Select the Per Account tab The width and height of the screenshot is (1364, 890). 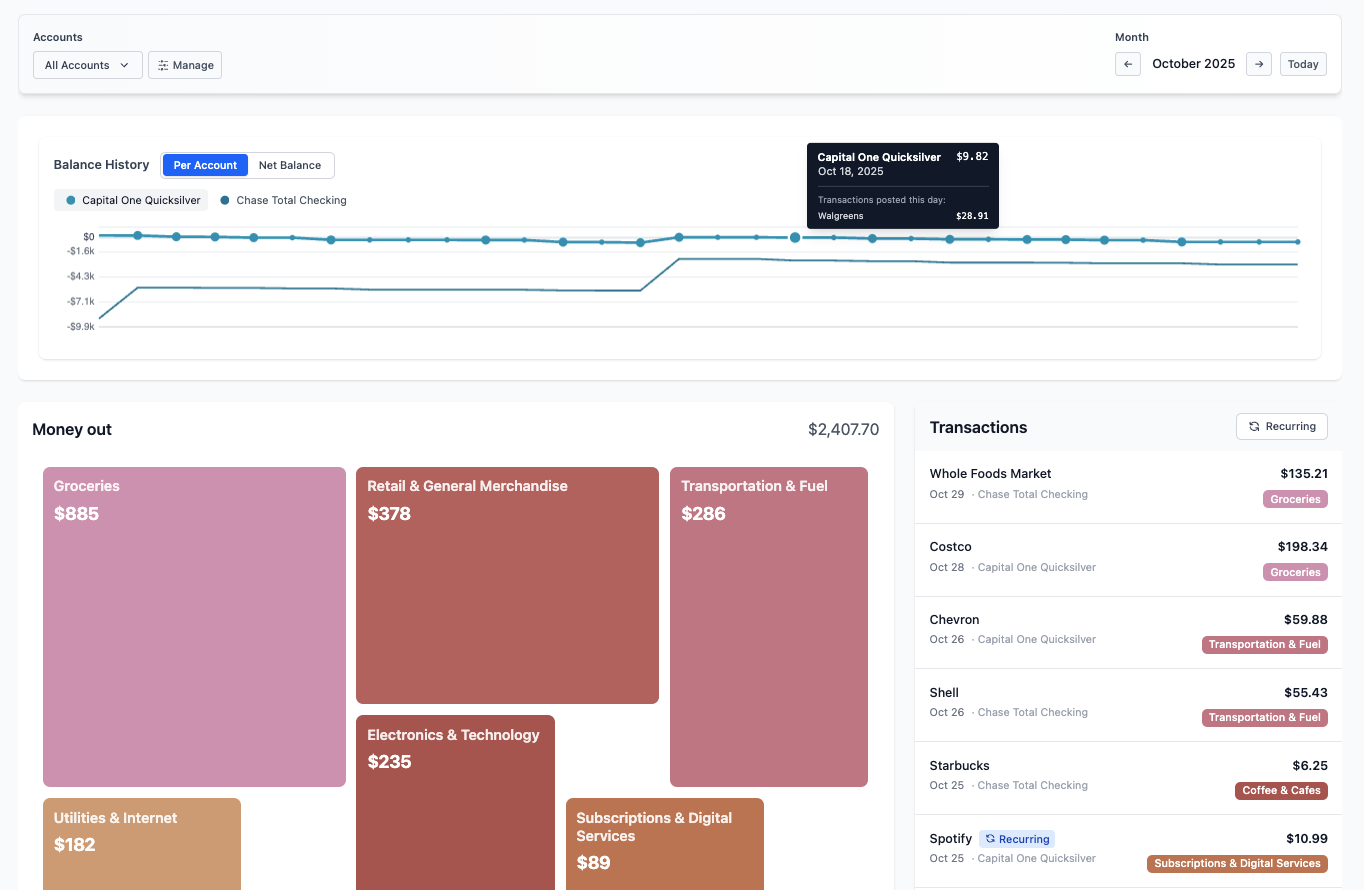(x=205, y=165)
